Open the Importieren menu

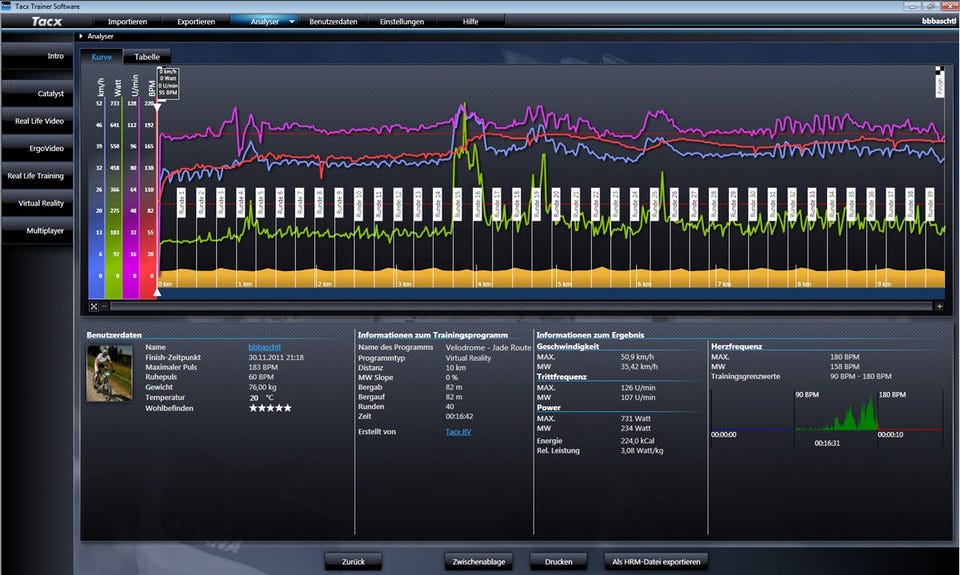pyautogui.click(x=127, y=21)
